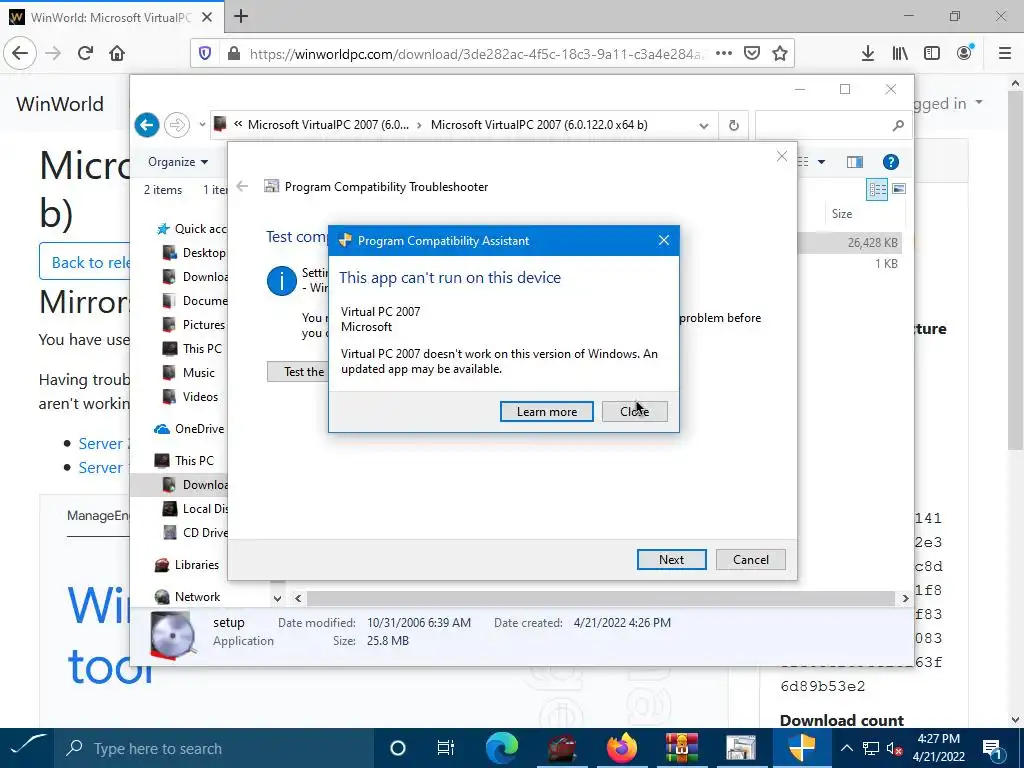This screenshot has width=1024, height=768.
Task: Click Explorer forward navigation arrow
Action: coord(176,125)
